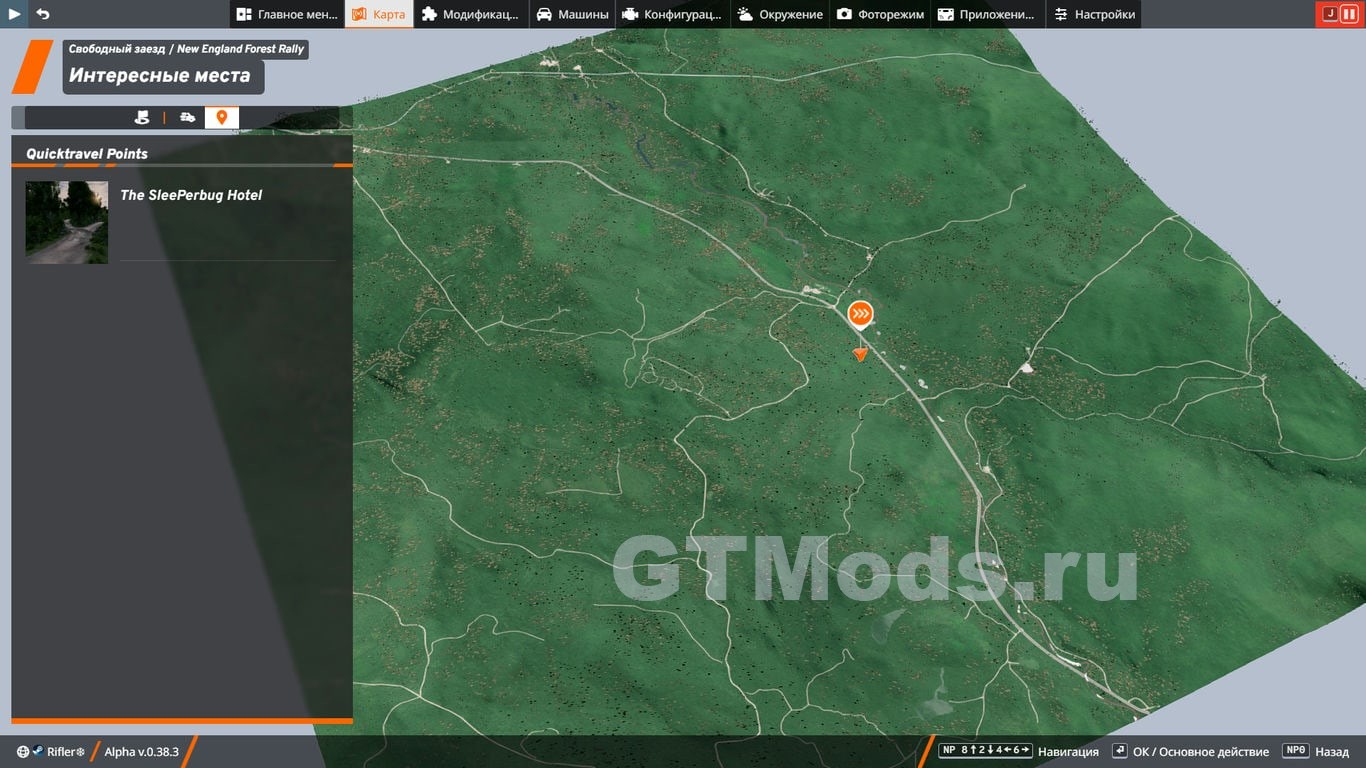The height and width of the screenshot is (768, 1366).
Task: Select the orange location pin filter
Action: (222, 118)
